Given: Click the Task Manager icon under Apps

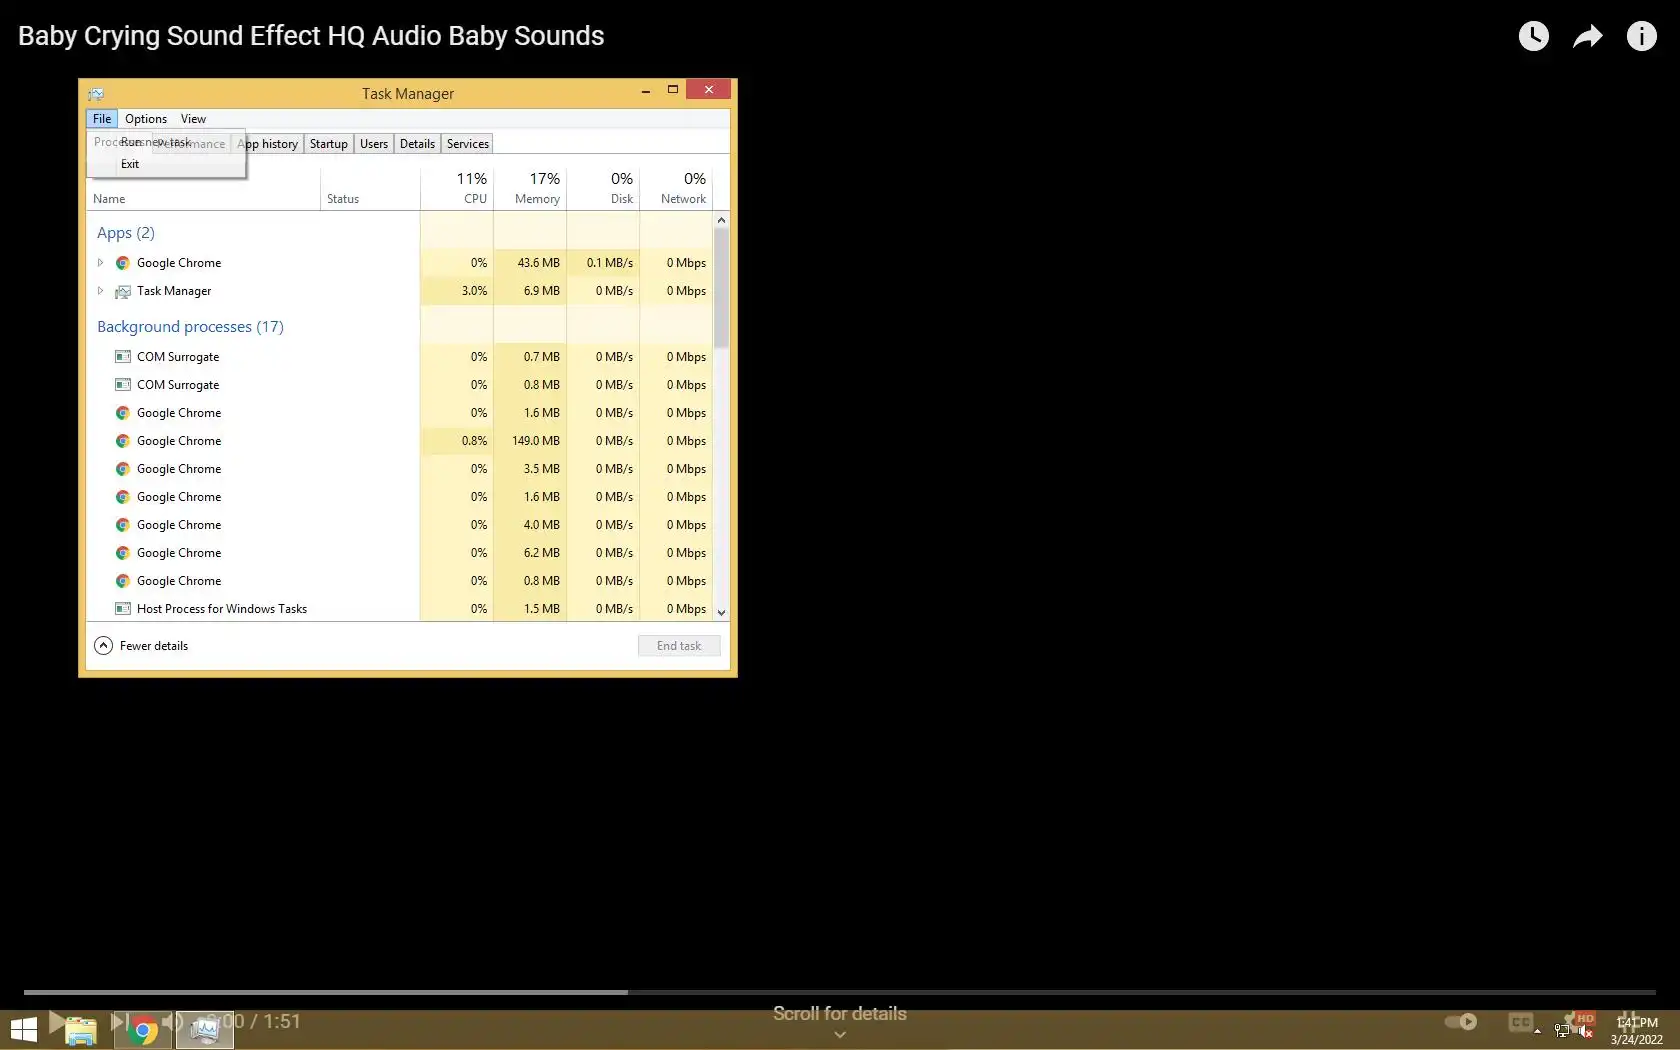Looking at the screenshot, I should tap(123, 291).
